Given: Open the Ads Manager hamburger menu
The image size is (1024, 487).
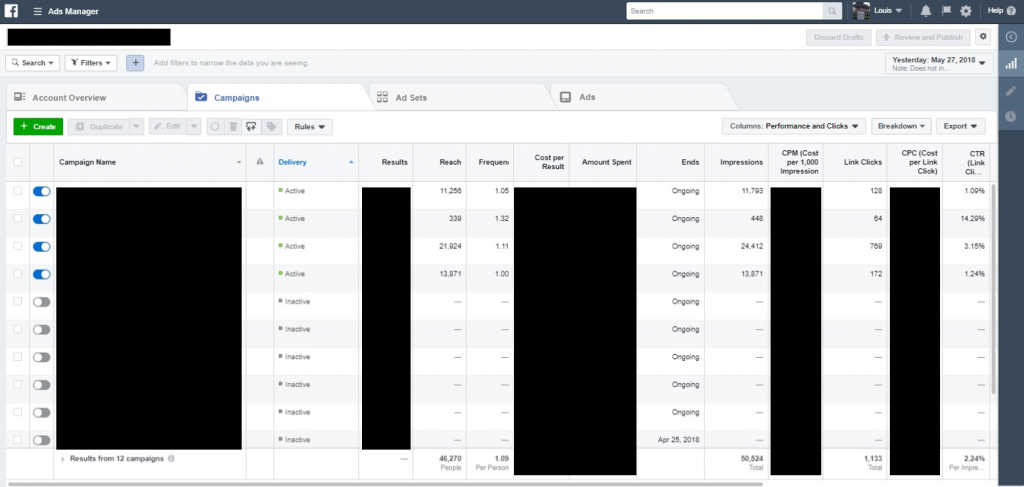Looking at the screenshot, I should [x=38, y=12].
